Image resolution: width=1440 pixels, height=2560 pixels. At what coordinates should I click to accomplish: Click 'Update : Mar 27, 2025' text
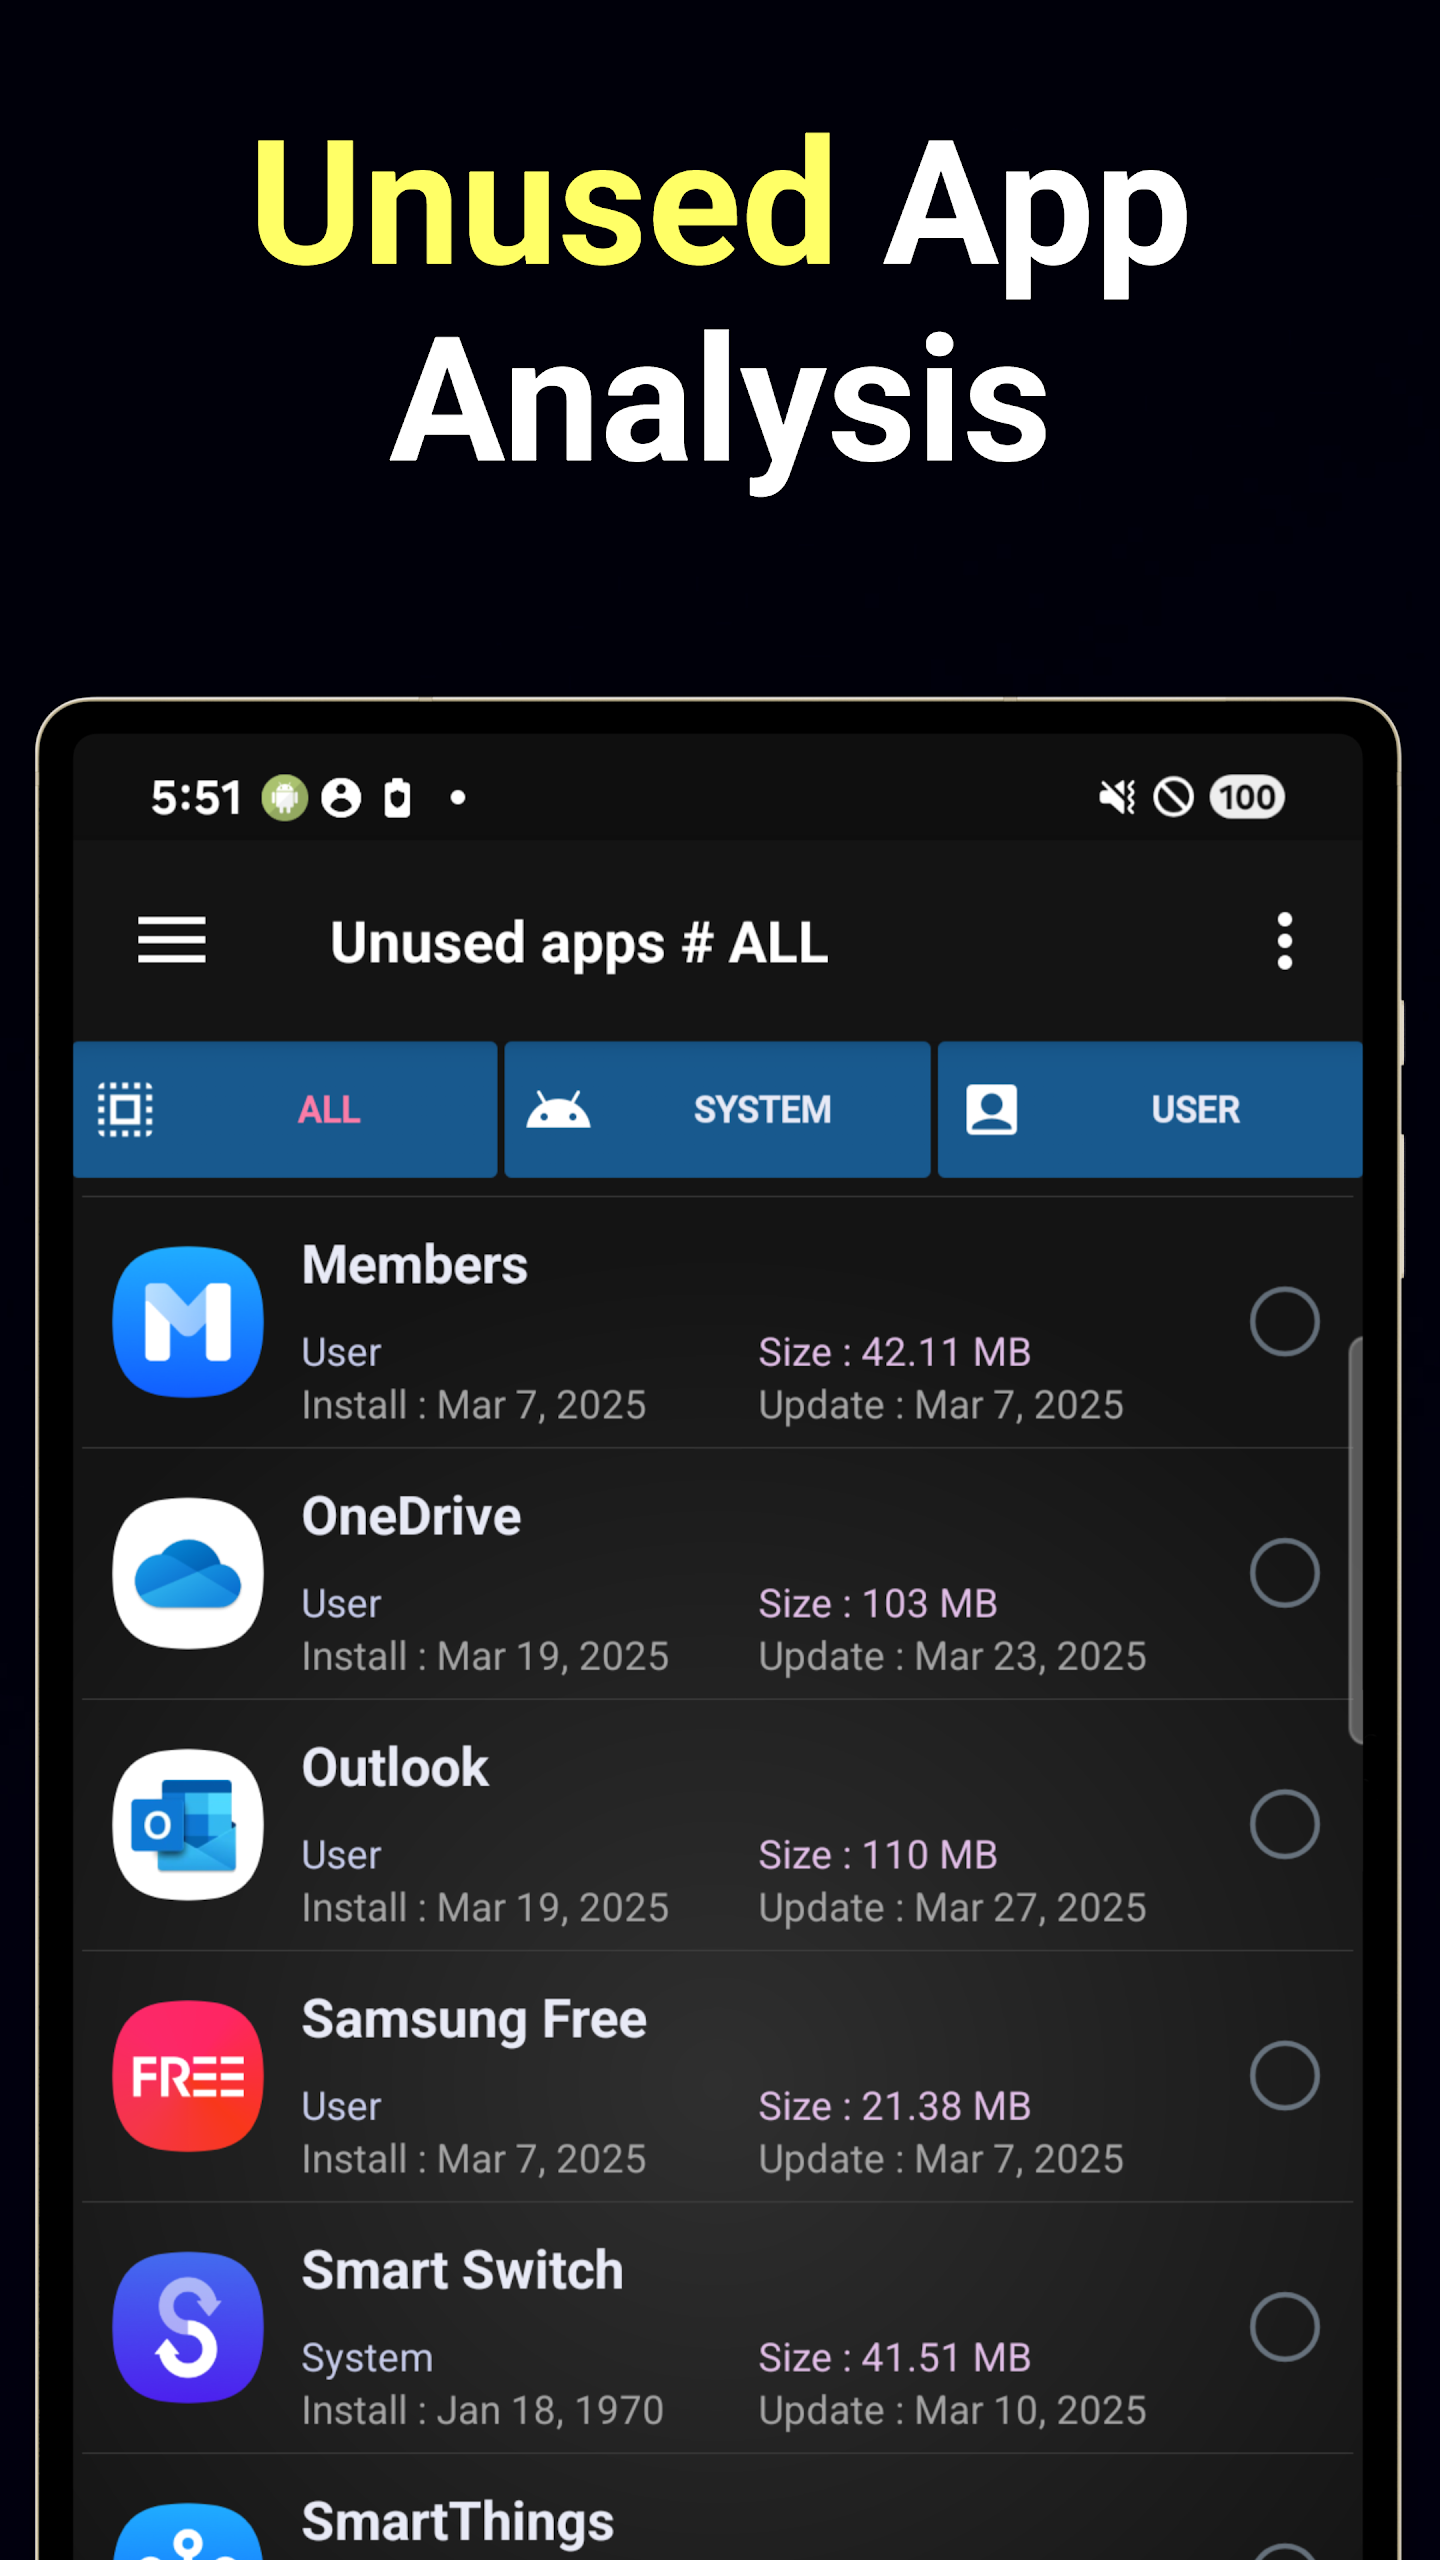coord(952,1908)
